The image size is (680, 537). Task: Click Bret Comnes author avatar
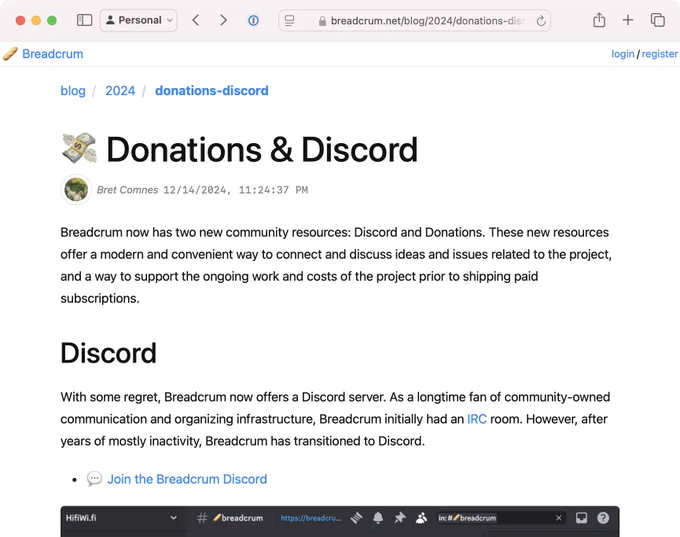76,190
